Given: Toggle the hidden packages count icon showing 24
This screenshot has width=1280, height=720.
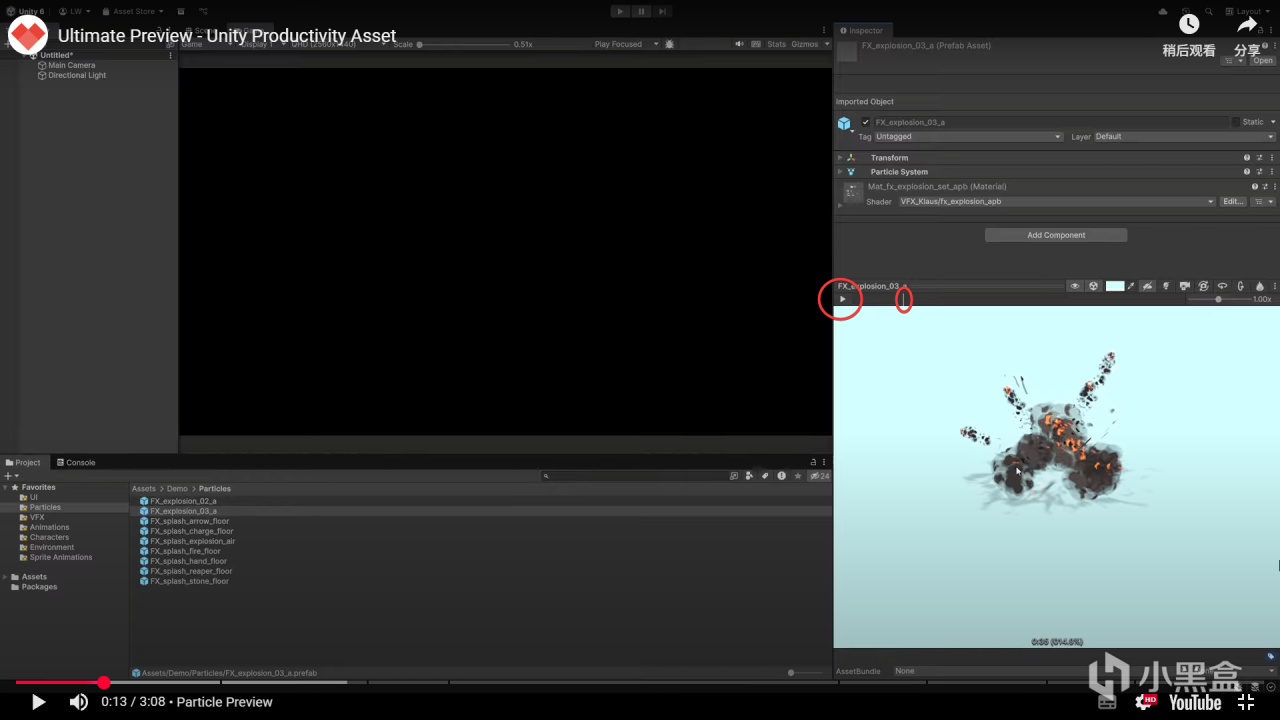Looking at the screenshot, I should coord(820,476).
